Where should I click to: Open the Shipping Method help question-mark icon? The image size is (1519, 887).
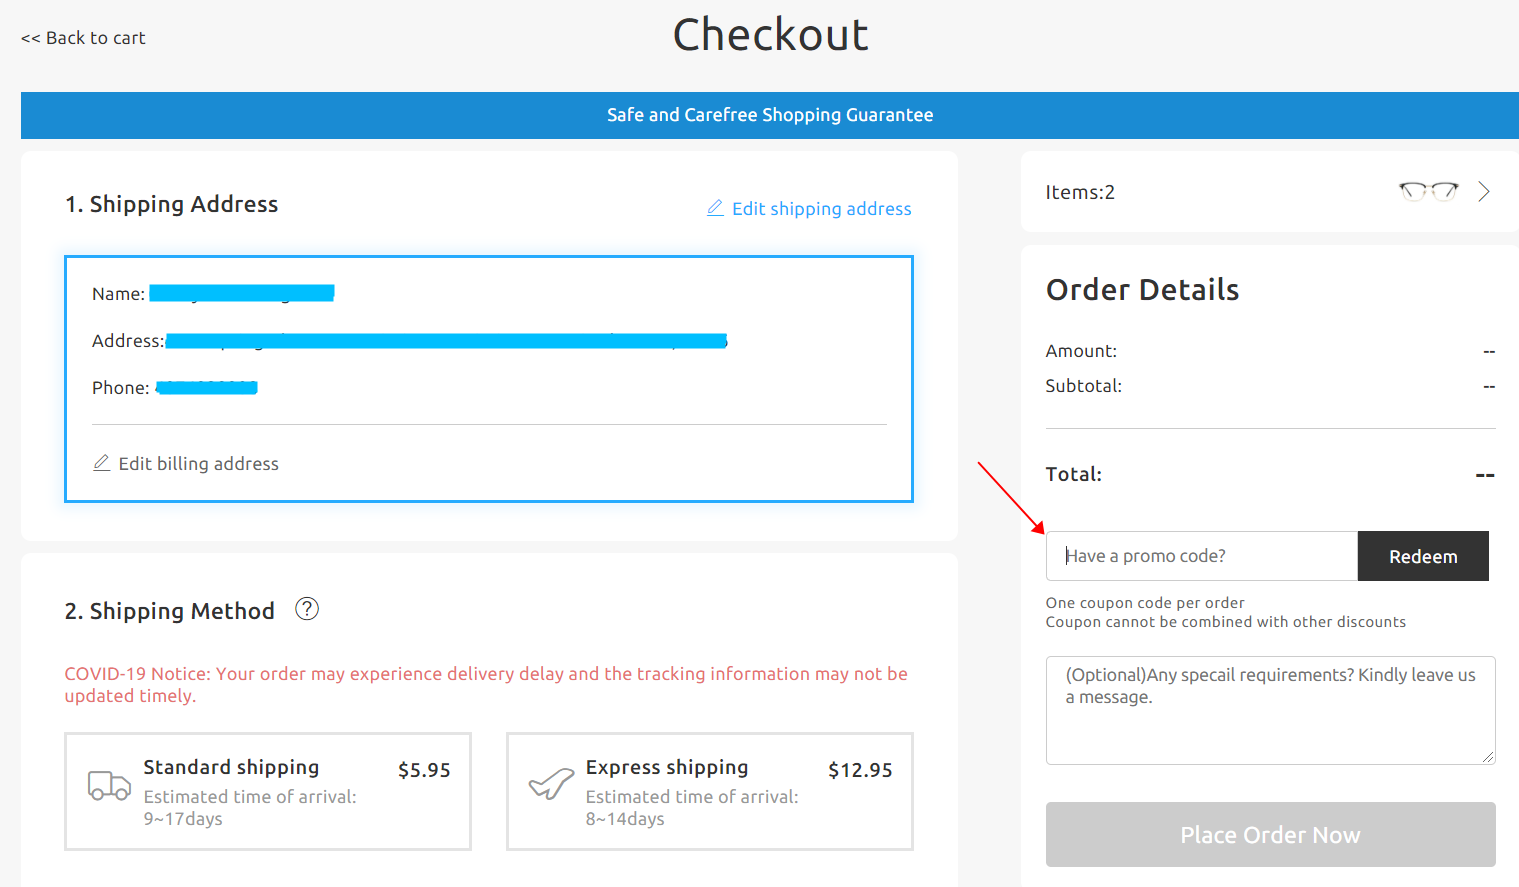(x=307, y=608)
